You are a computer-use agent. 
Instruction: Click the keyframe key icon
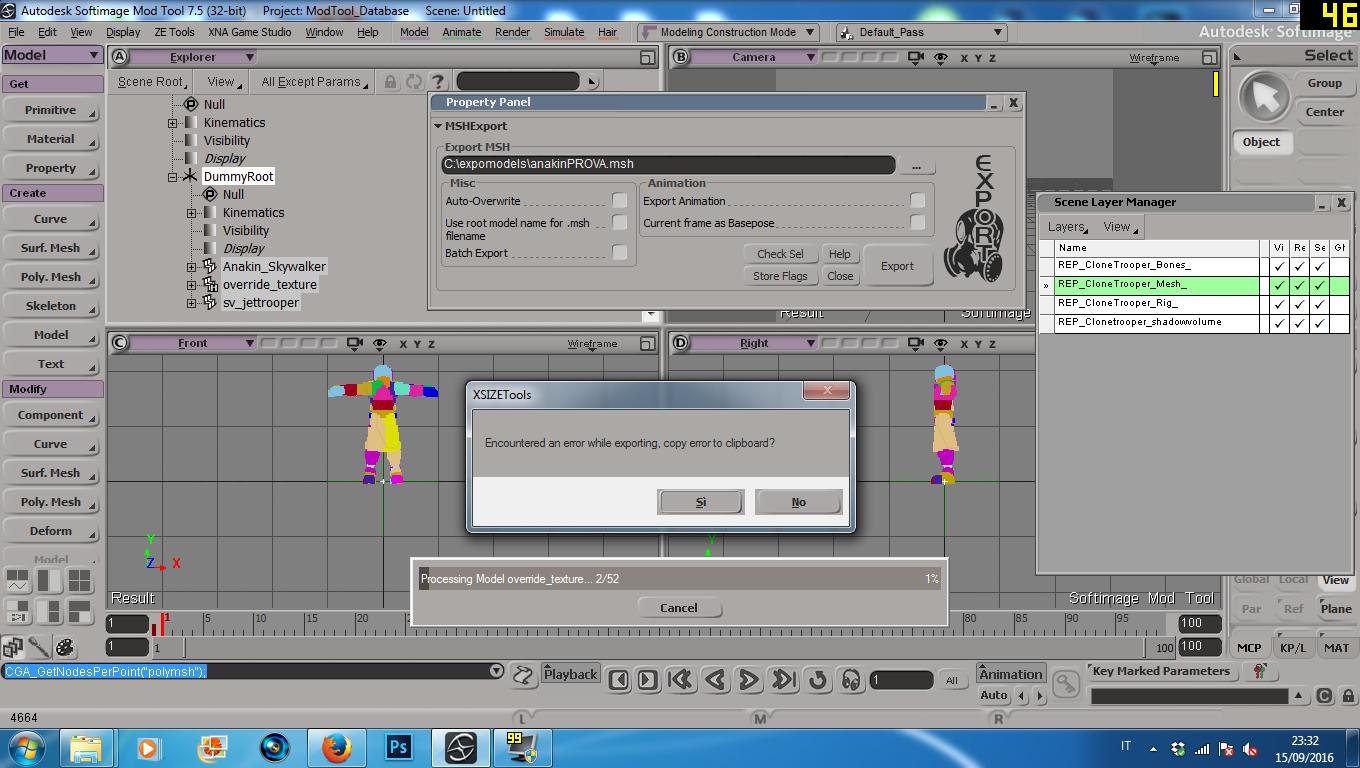[x=1067, y=684]
